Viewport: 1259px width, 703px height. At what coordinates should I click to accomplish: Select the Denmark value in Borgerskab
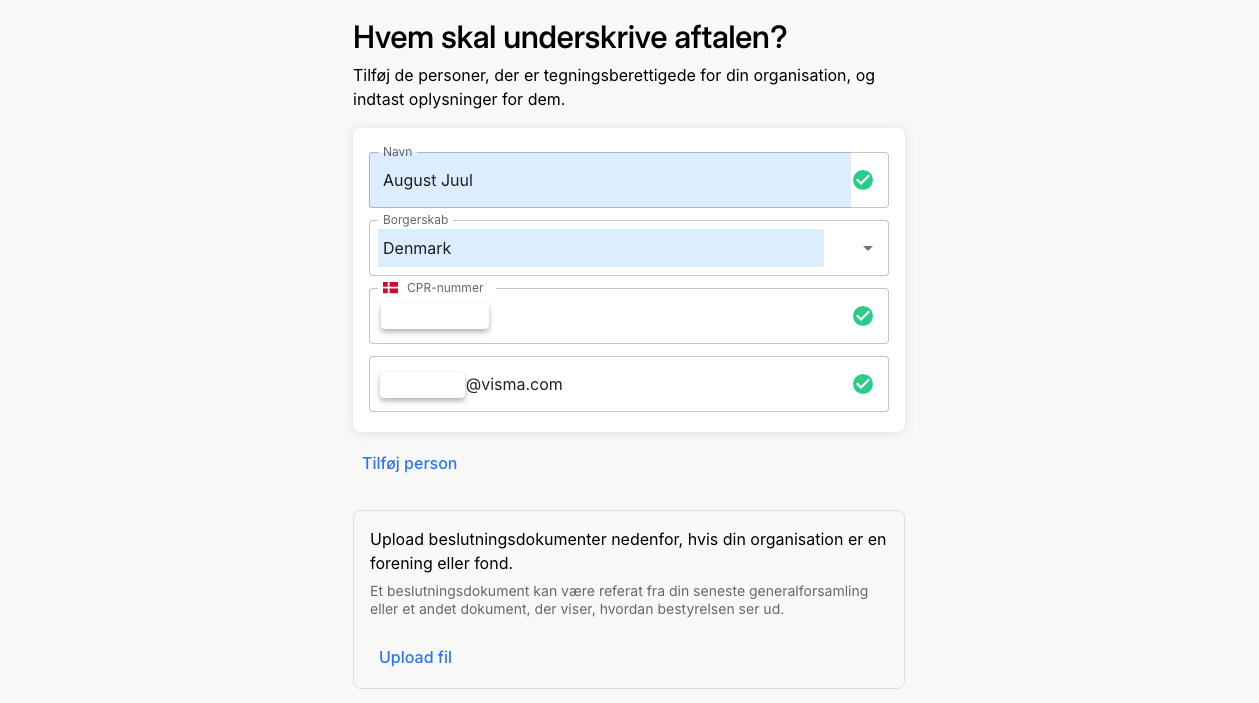pos(417,248)
